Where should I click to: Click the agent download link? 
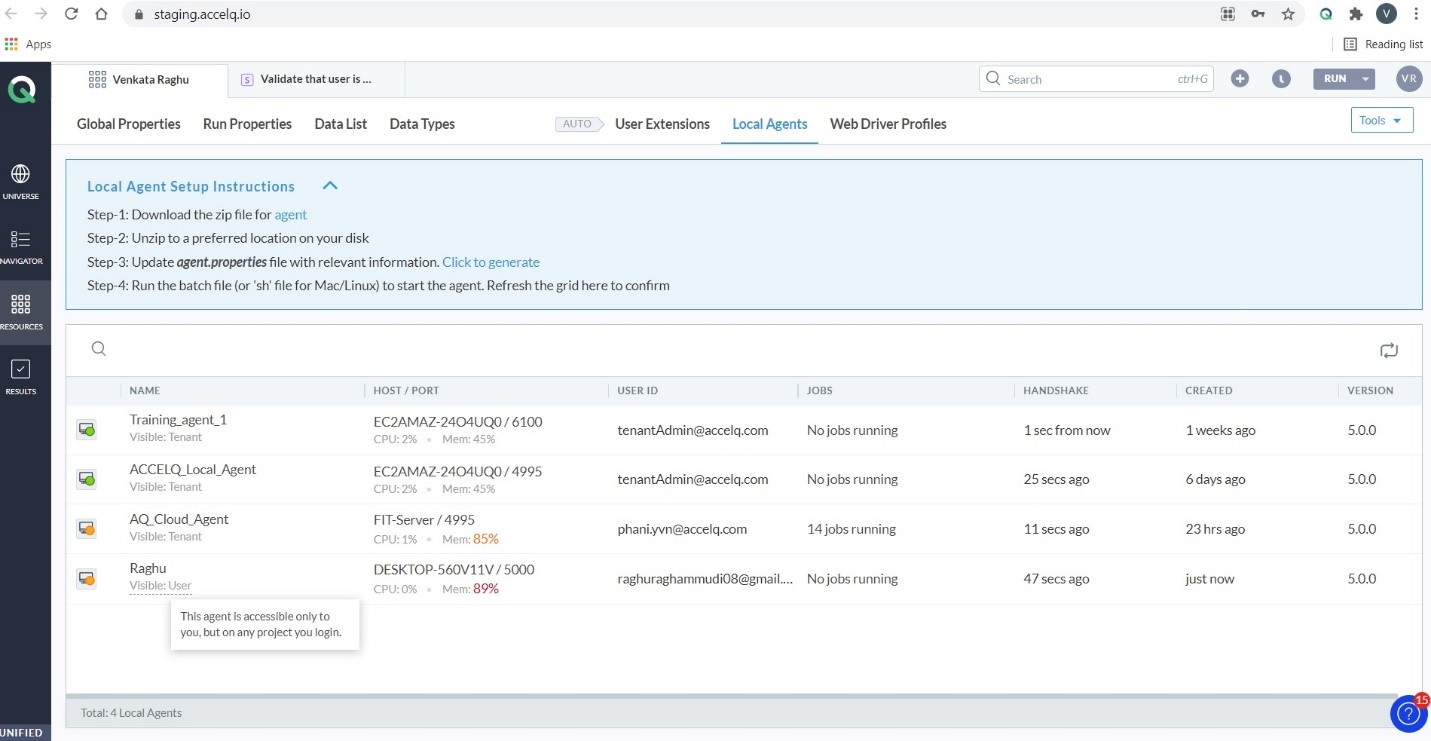click(x=291, y=214)
